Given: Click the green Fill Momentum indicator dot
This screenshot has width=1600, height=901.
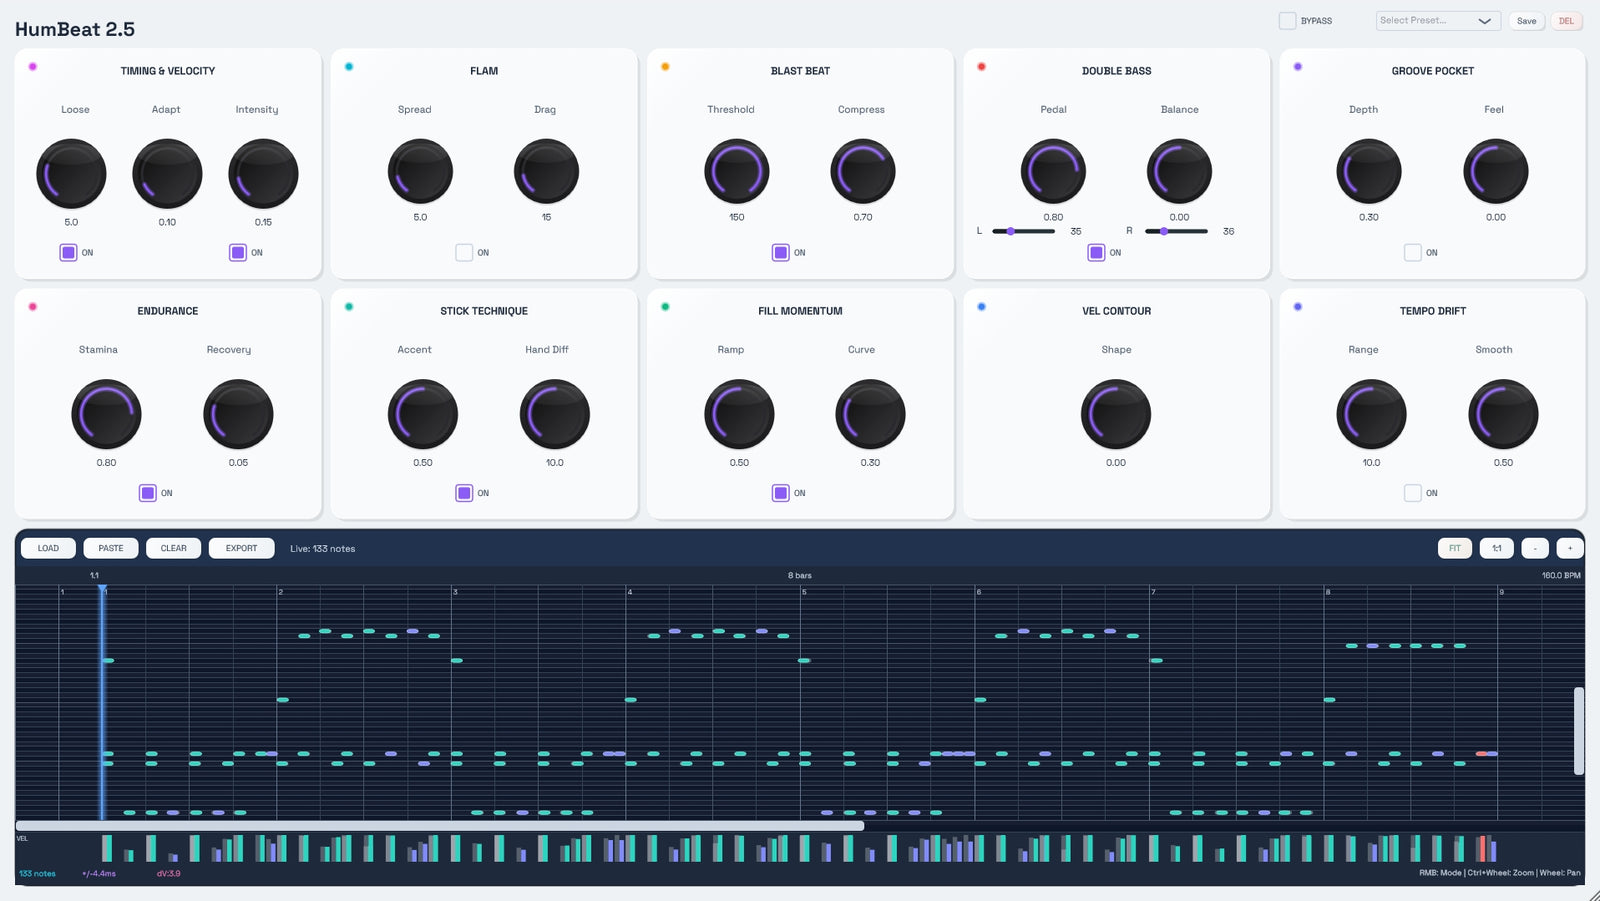Looking at the screenshot, I should pyautogui.click(x=665, y=307).
